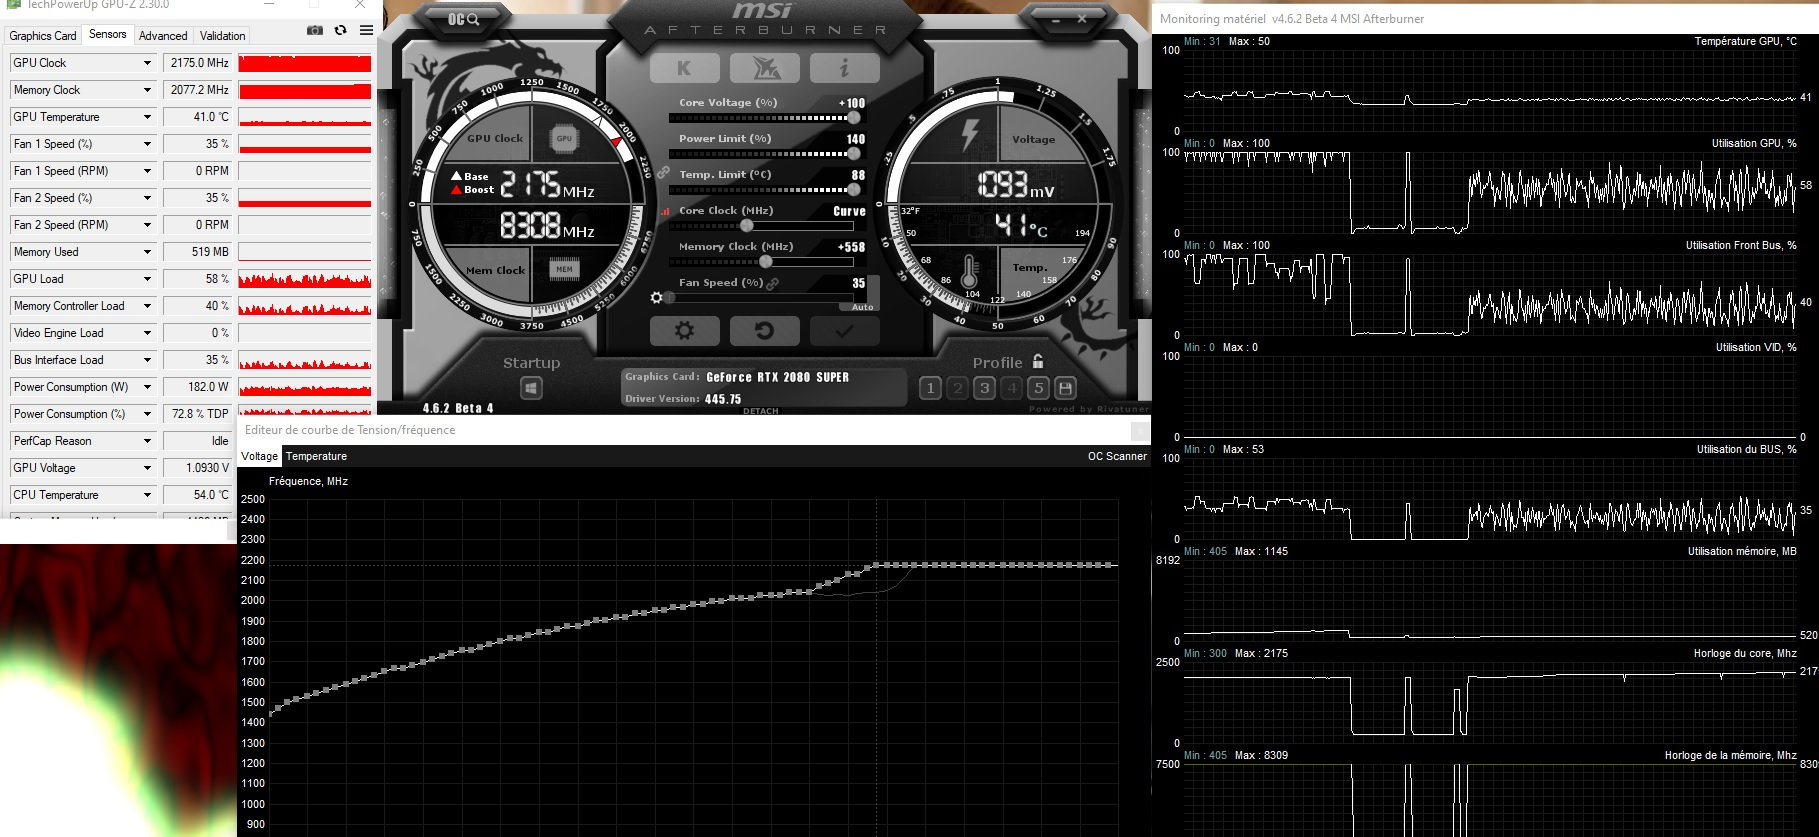This screenshot has height=837, width=1819.
Task: Open the GPU Load sensor dropdown
Action: tap(147, 279)
